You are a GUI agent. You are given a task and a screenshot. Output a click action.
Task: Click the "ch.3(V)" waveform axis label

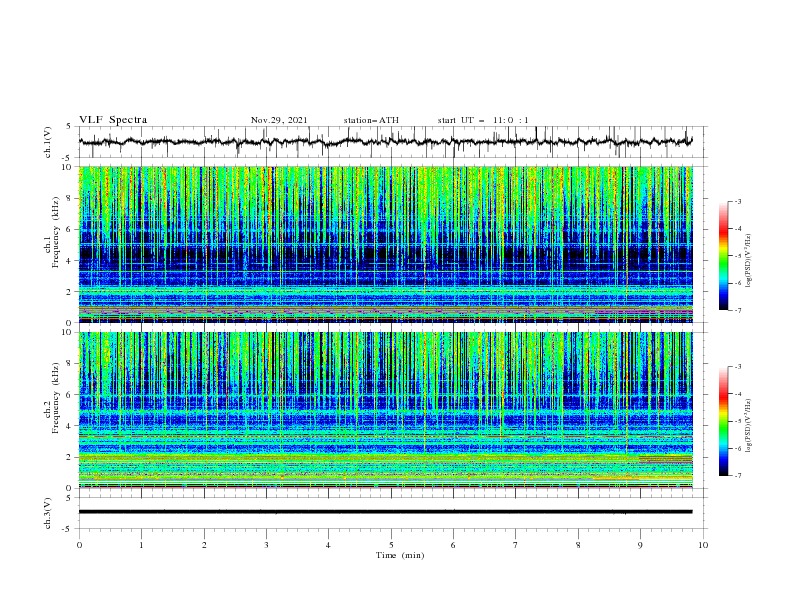pos(48,513)
